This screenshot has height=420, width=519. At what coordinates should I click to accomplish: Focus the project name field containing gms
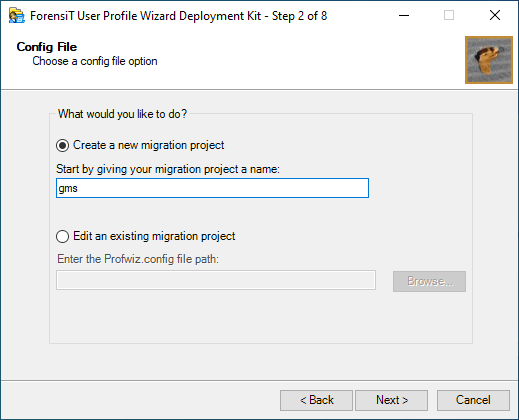212,188
